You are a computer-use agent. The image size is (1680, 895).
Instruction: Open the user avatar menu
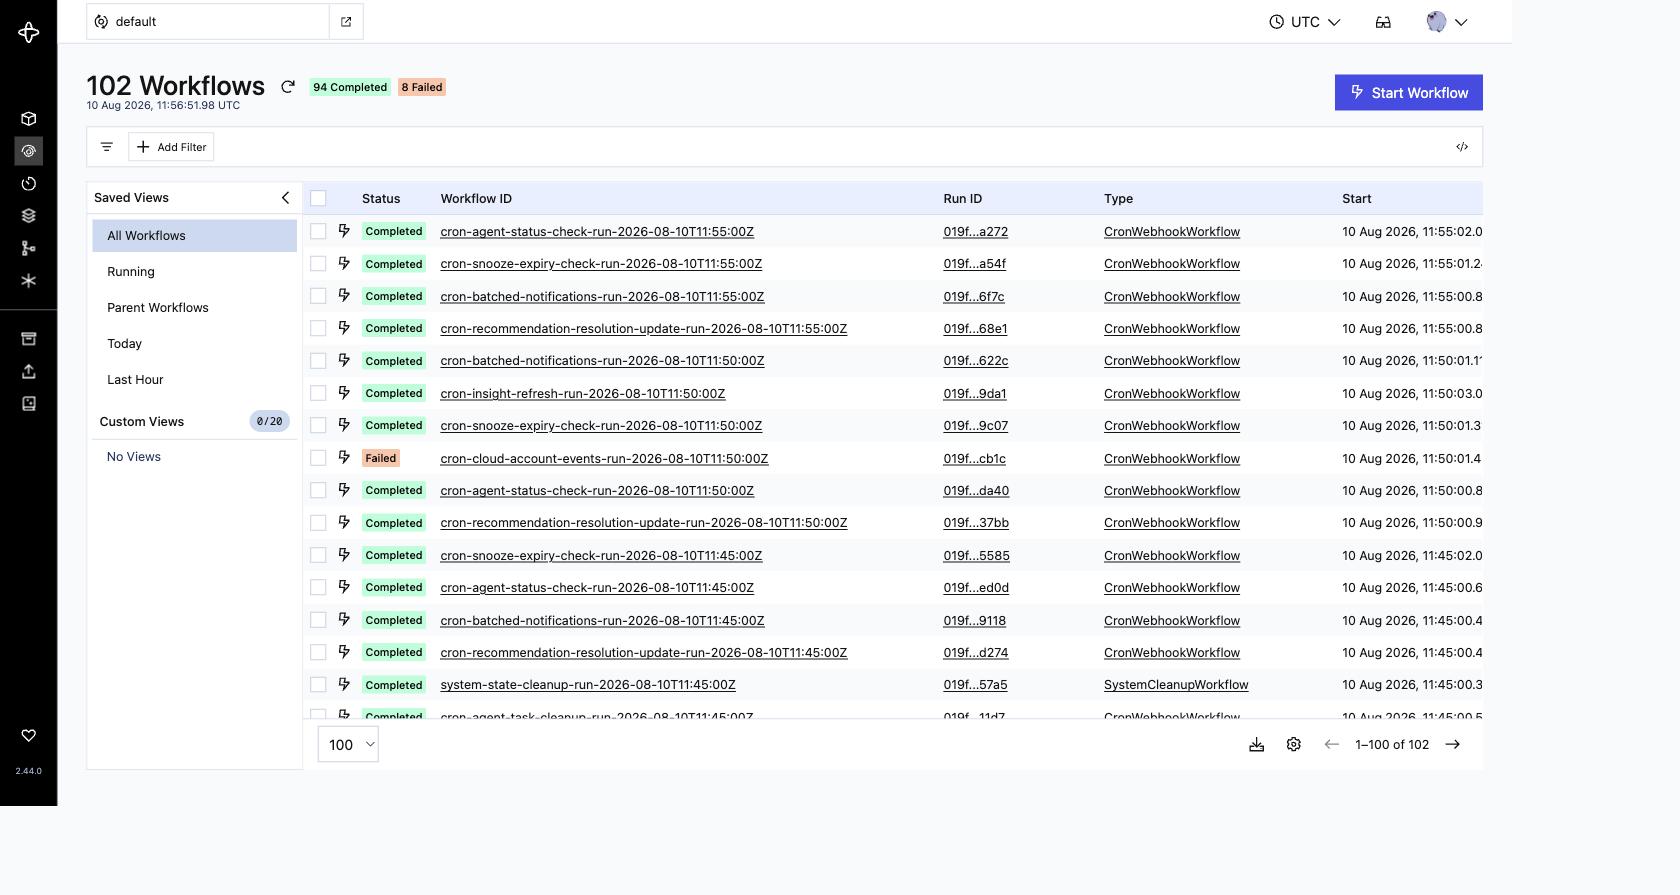click(x=1446, y=22)
